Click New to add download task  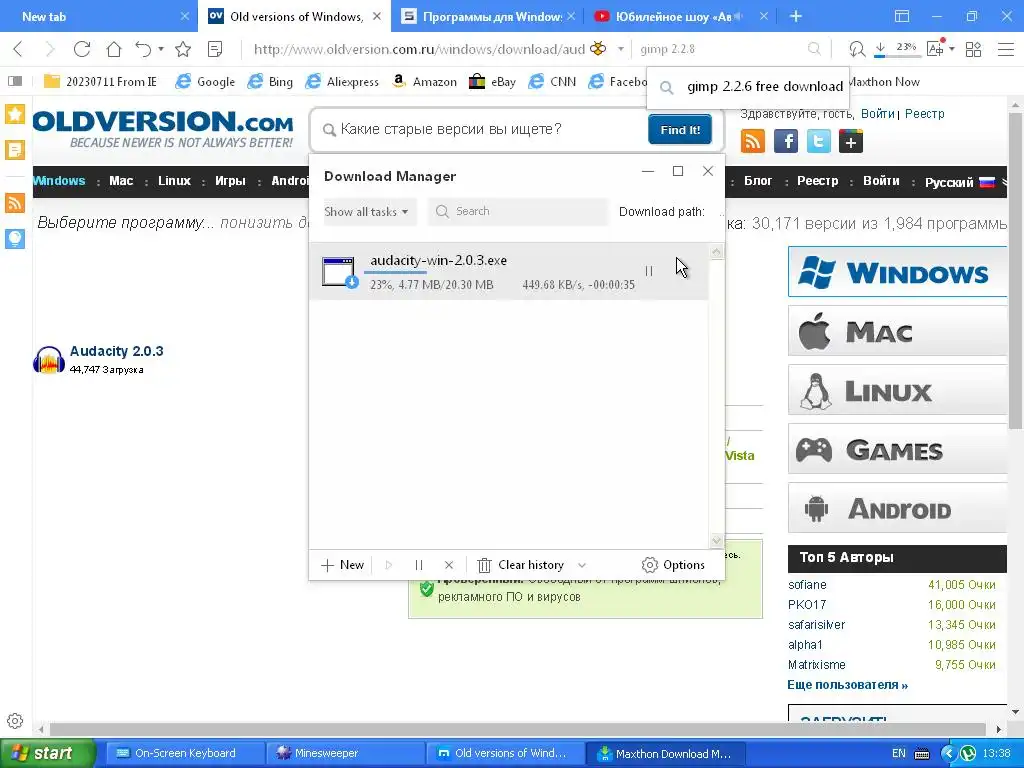click(343, 566)
